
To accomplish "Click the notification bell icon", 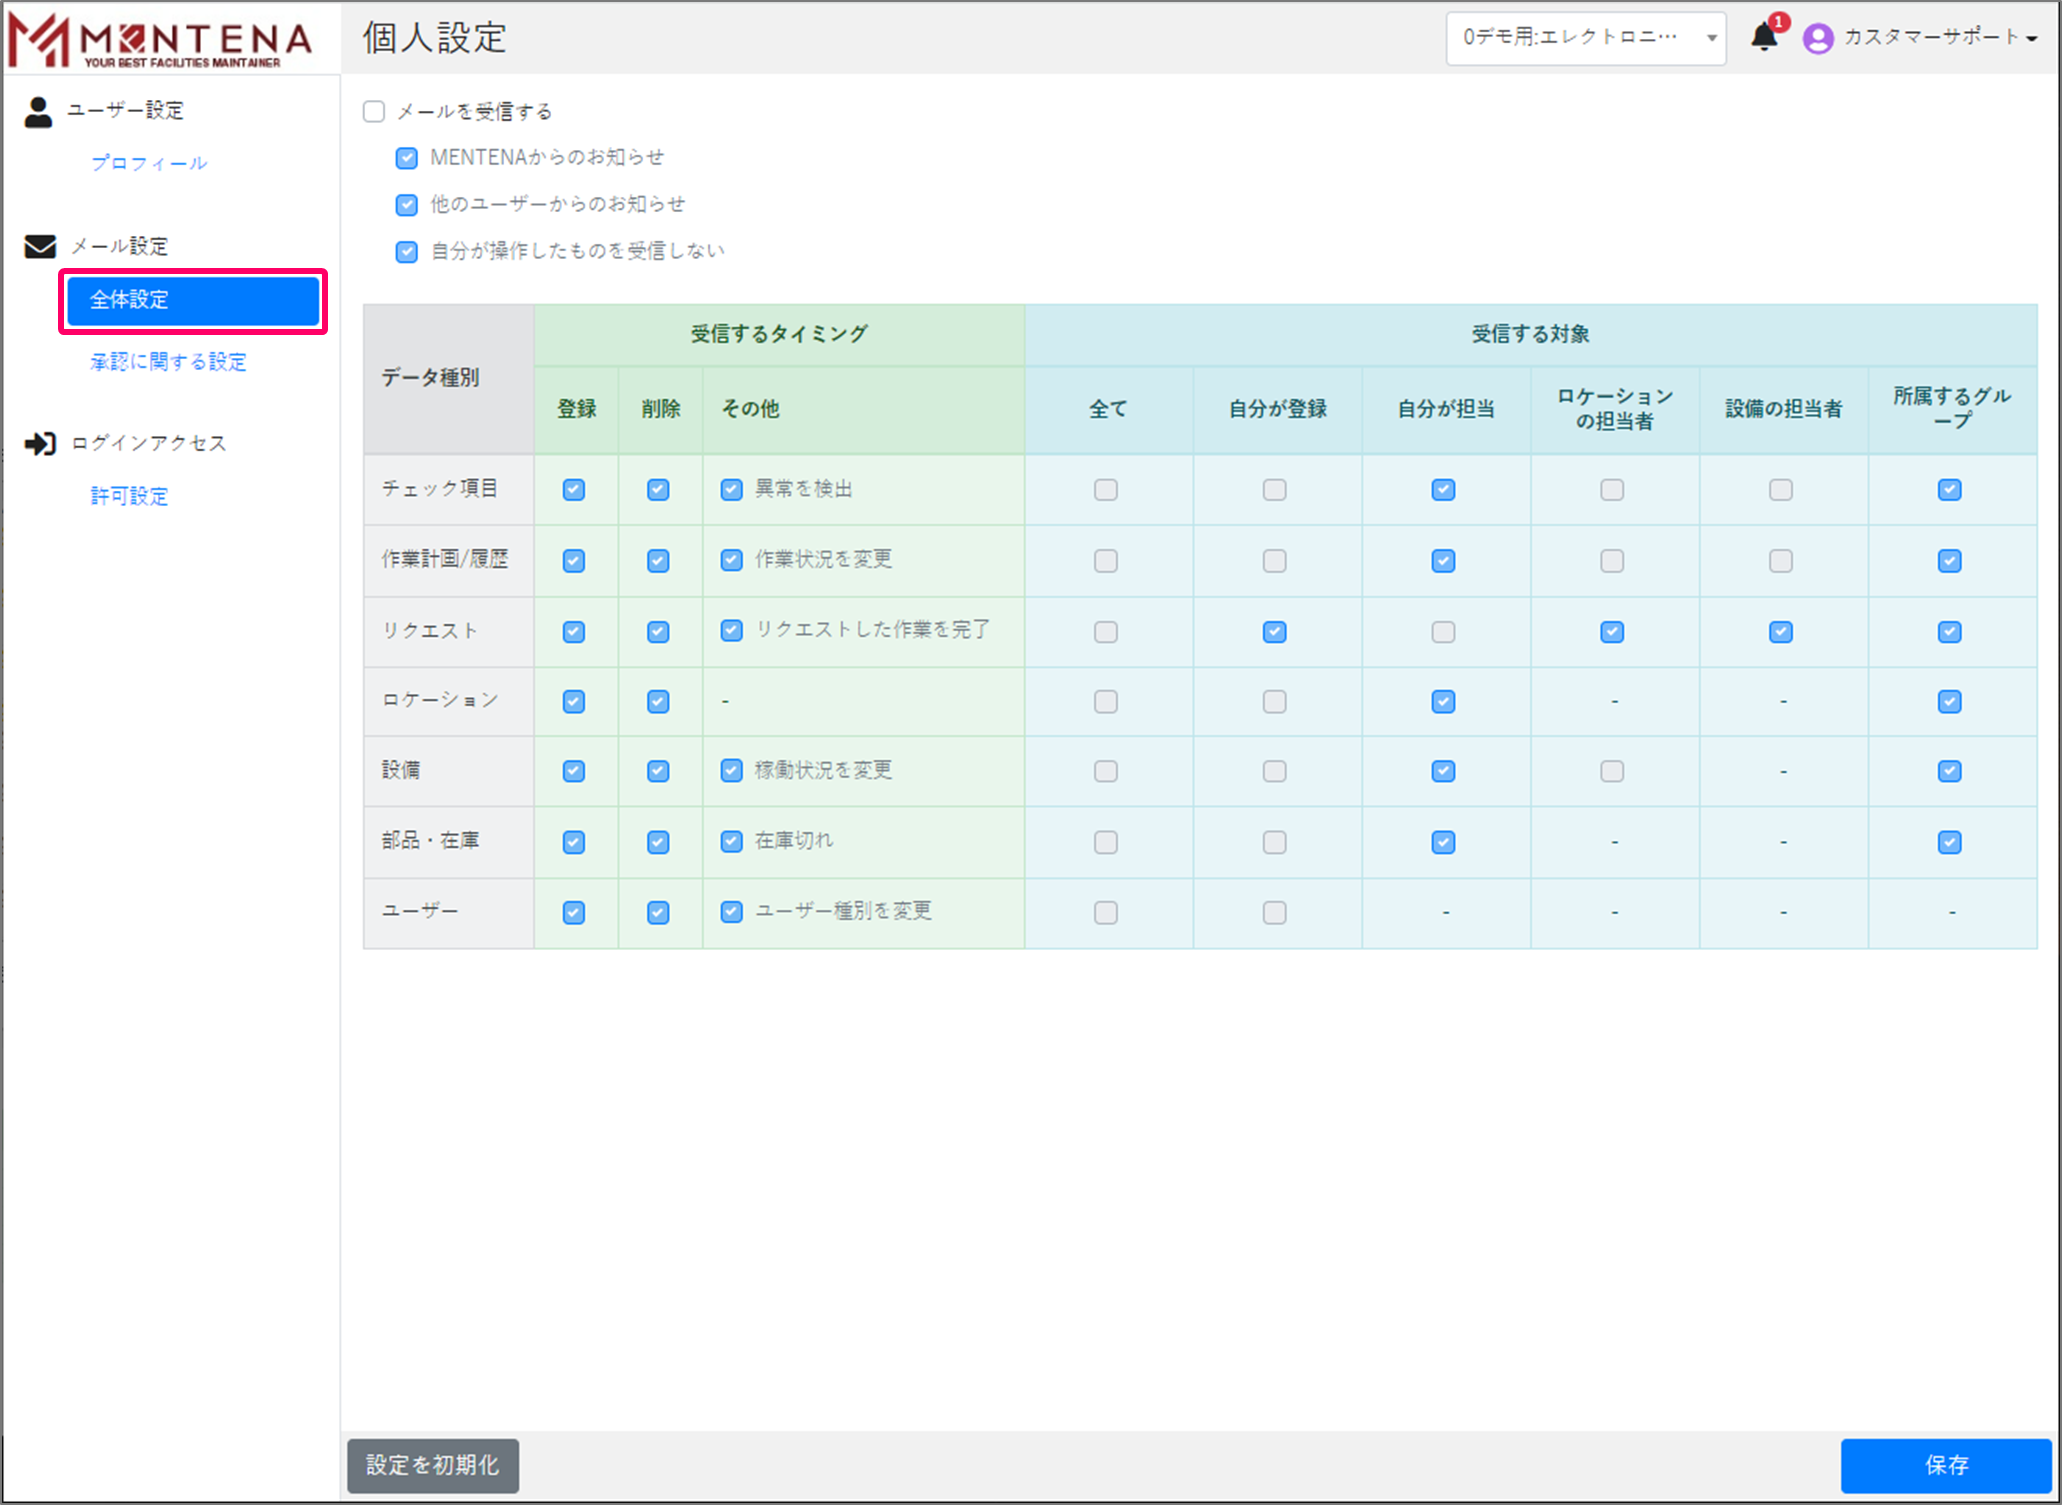I will coord(1763,38).
